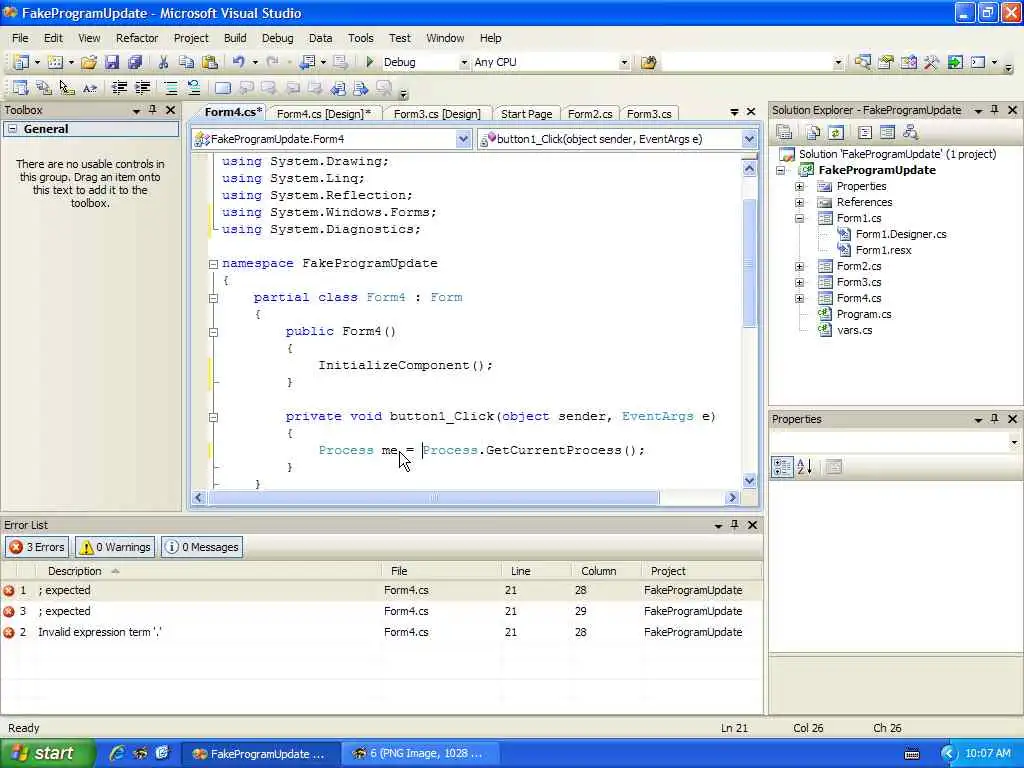Open the PNG Image taskbar window
Viewport: 1024px width, 768px height.
[420, 753]
